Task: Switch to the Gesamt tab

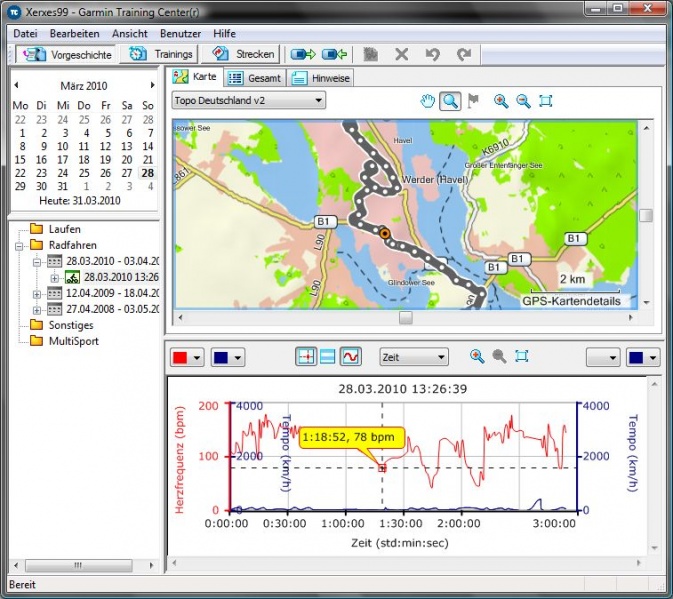Action: (255, 78)
